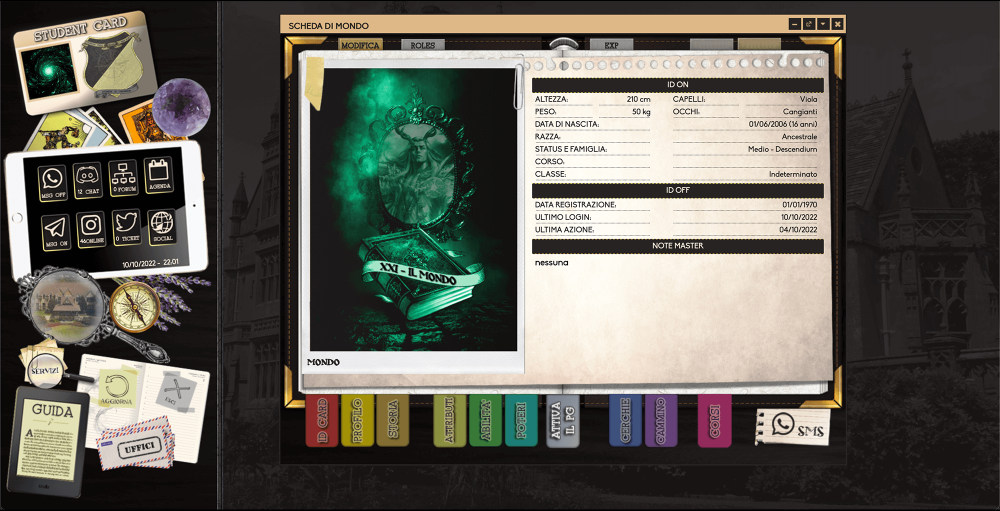Collapse window using the down-arrow button
Screen dimensions: 1000x511
pyautogui.click(x=823, y=24)
